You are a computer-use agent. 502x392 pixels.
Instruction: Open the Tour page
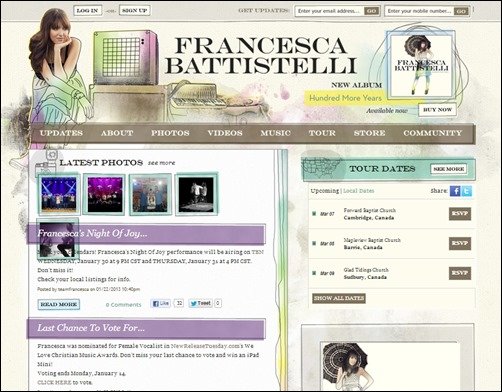(322, 133)
